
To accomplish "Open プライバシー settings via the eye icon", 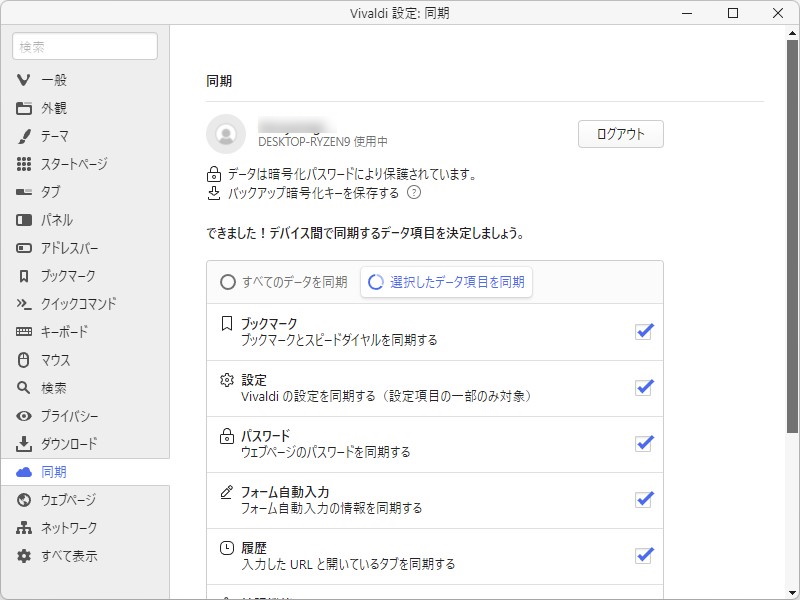I will [22, 416].
